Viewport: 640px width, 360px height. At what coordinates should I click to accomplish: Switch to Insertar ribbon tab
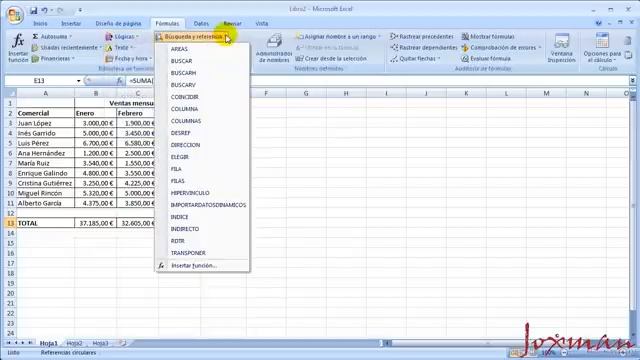[71, 24]
